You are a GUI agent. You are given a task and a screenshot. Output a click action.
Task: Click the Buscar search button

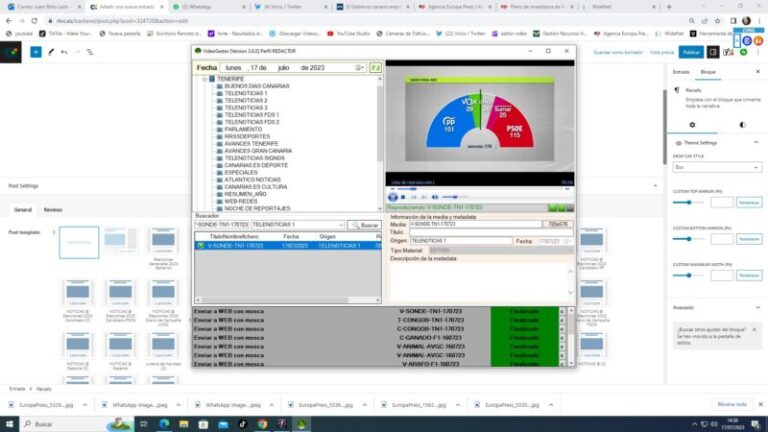(x=366, y=225)
